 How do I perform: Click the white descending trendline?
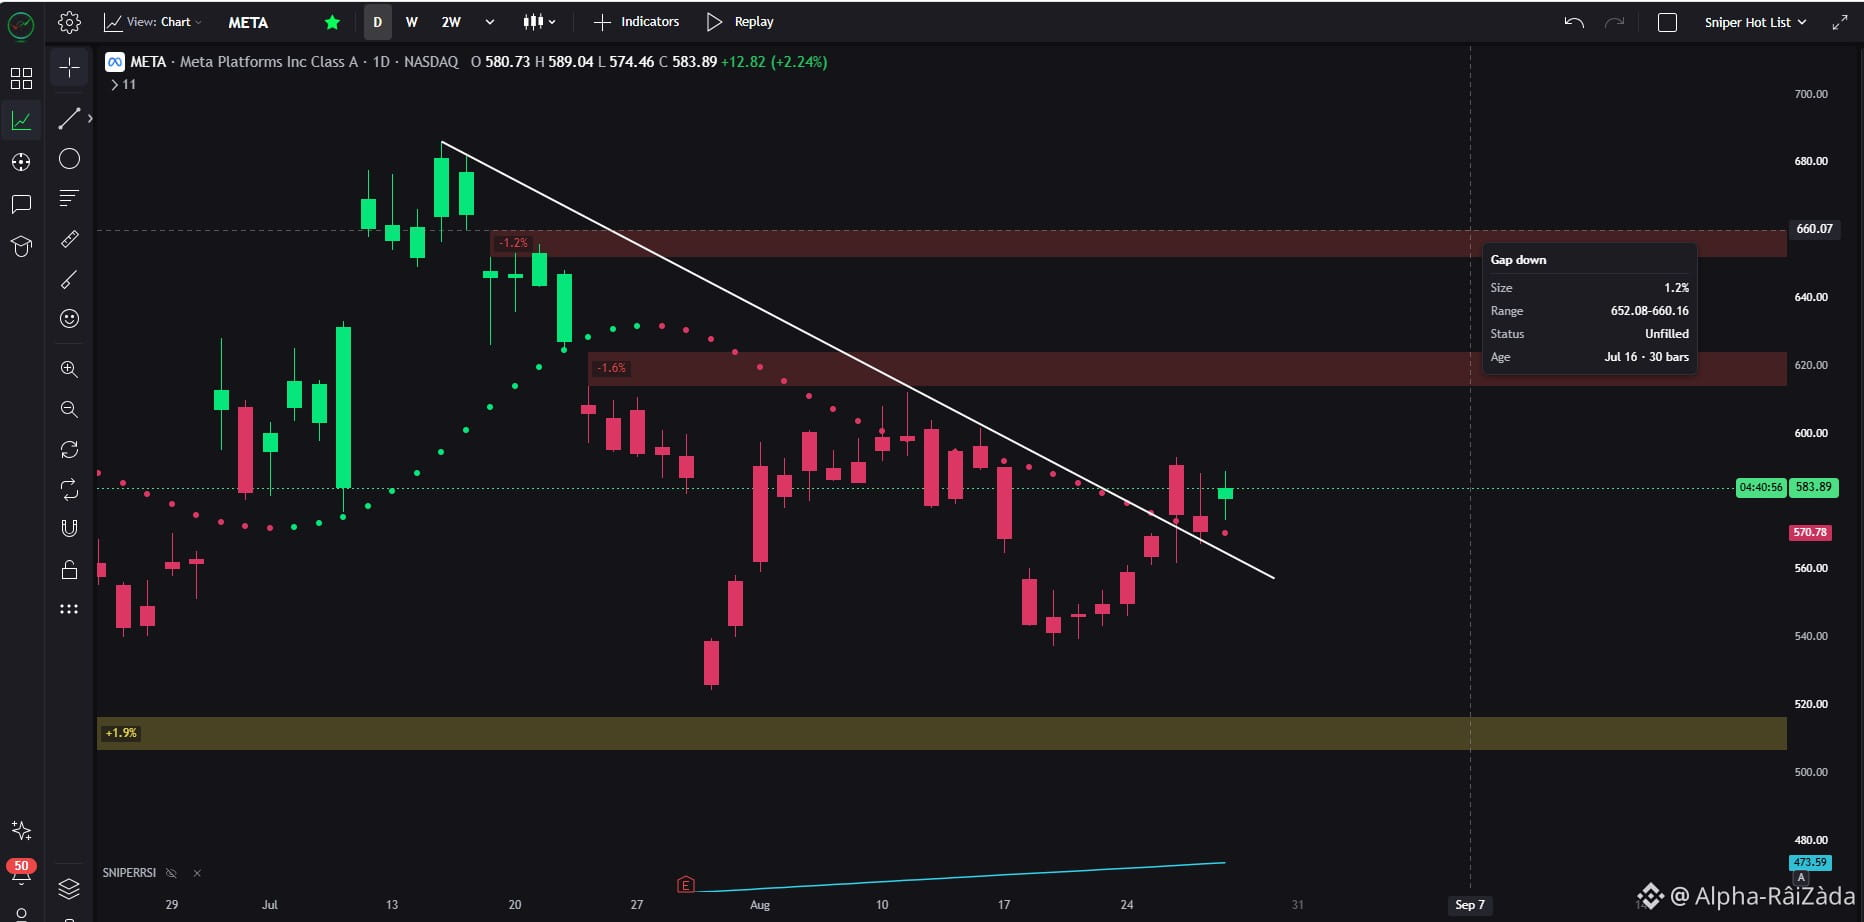(x=858, y=360)
